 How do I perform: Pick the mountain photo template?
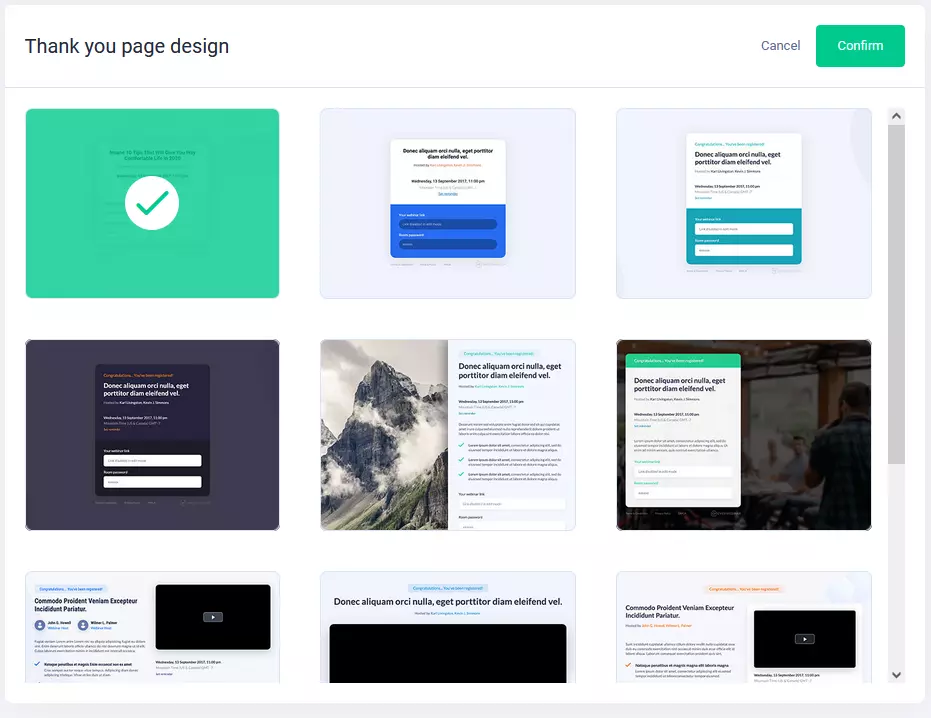(x=448, y=435)
